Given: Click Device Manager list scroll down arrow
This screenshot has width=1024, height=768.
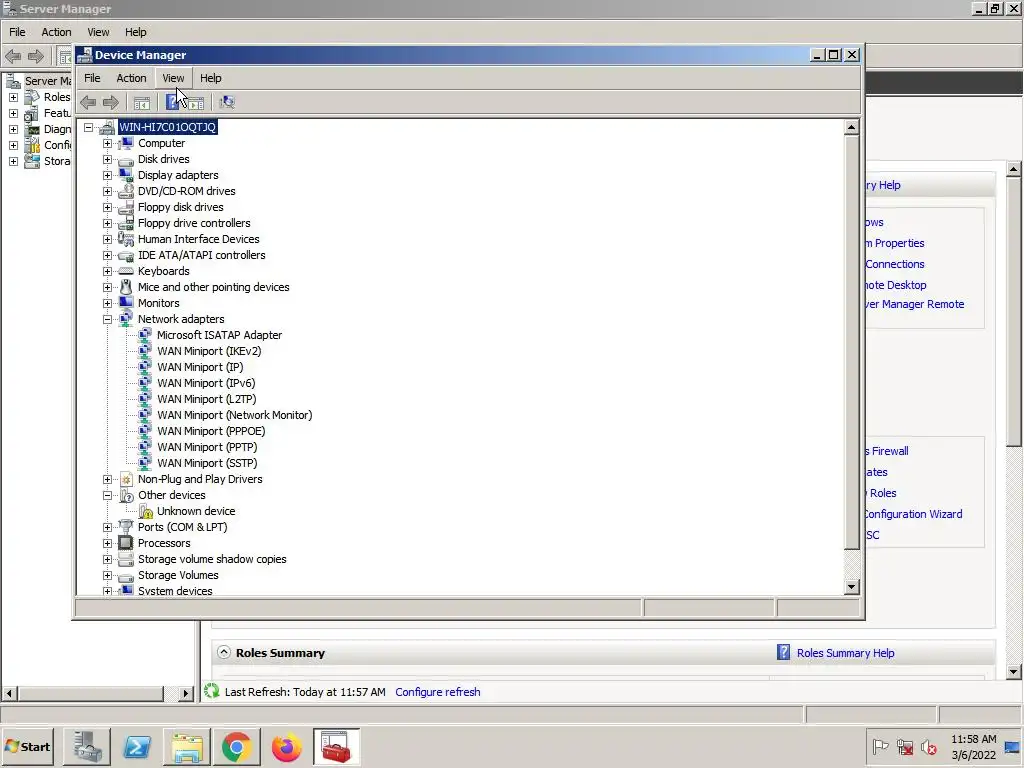Looking at the screenshot, I should click(851, 586).
